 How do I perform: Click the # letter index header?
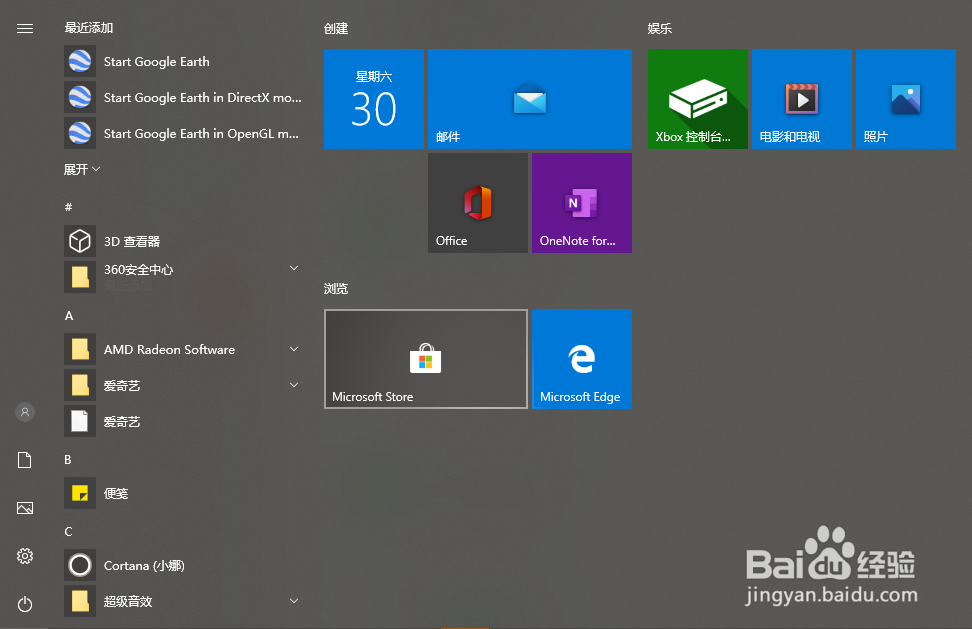tap(69, 207)
